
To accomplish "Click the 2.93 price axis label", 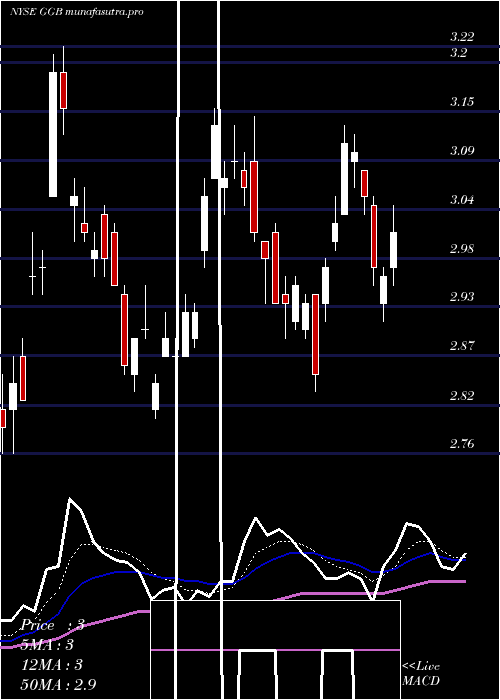I will 462,297.
